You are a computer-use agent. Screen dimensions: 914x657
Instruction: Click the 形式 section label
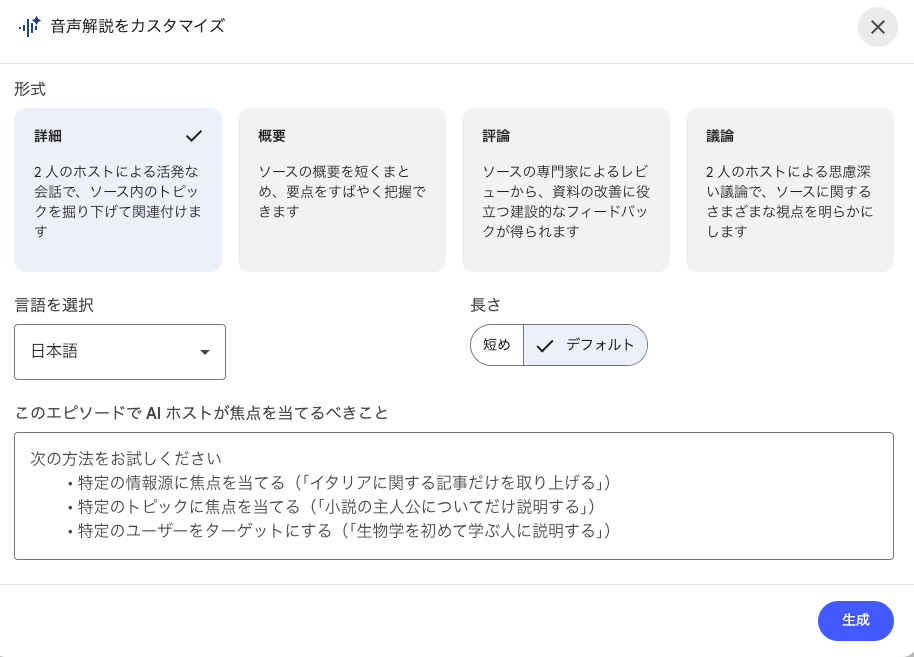[x=30, y=89]
